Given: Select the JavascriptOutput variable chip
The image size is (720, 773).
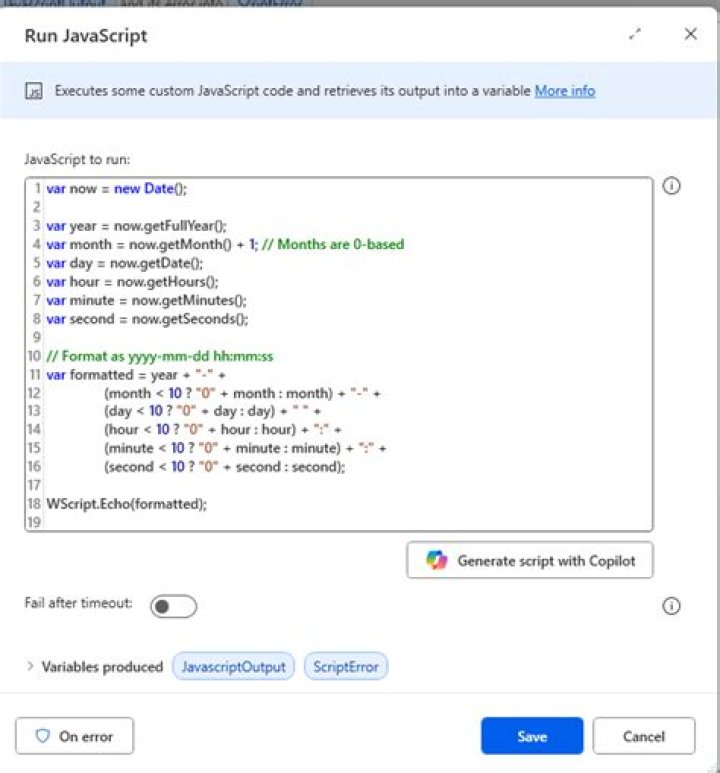Looking at the screenshot, I should tap(234, 667).
